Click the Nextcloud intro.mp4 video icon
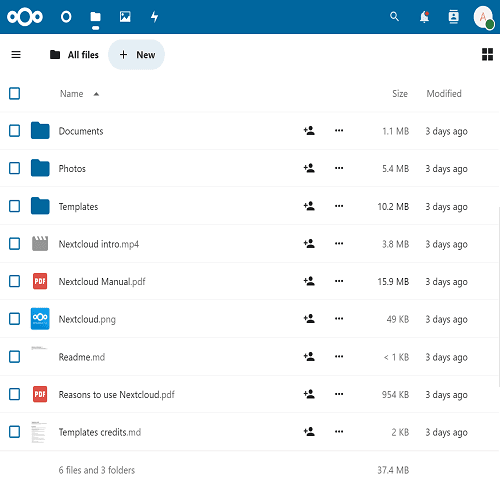Image resolution: width=500 pixels, height=479 pixels. click(x=40, y=243)
